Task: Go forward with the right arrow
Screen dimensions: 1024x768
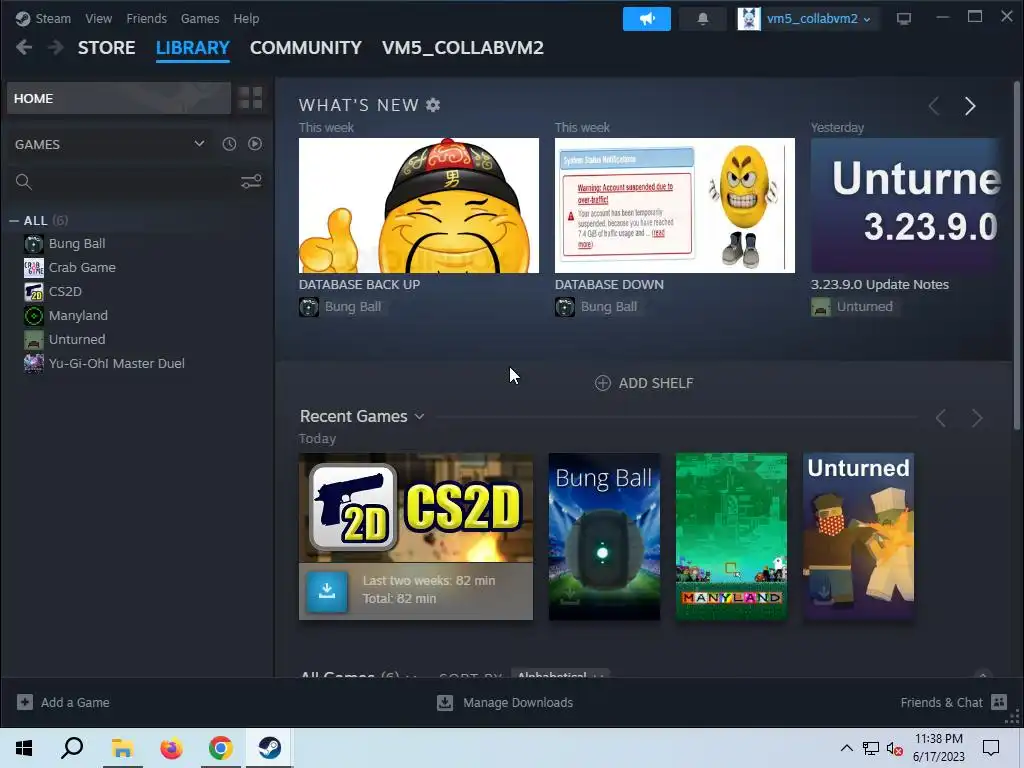Action: point(56,47)
